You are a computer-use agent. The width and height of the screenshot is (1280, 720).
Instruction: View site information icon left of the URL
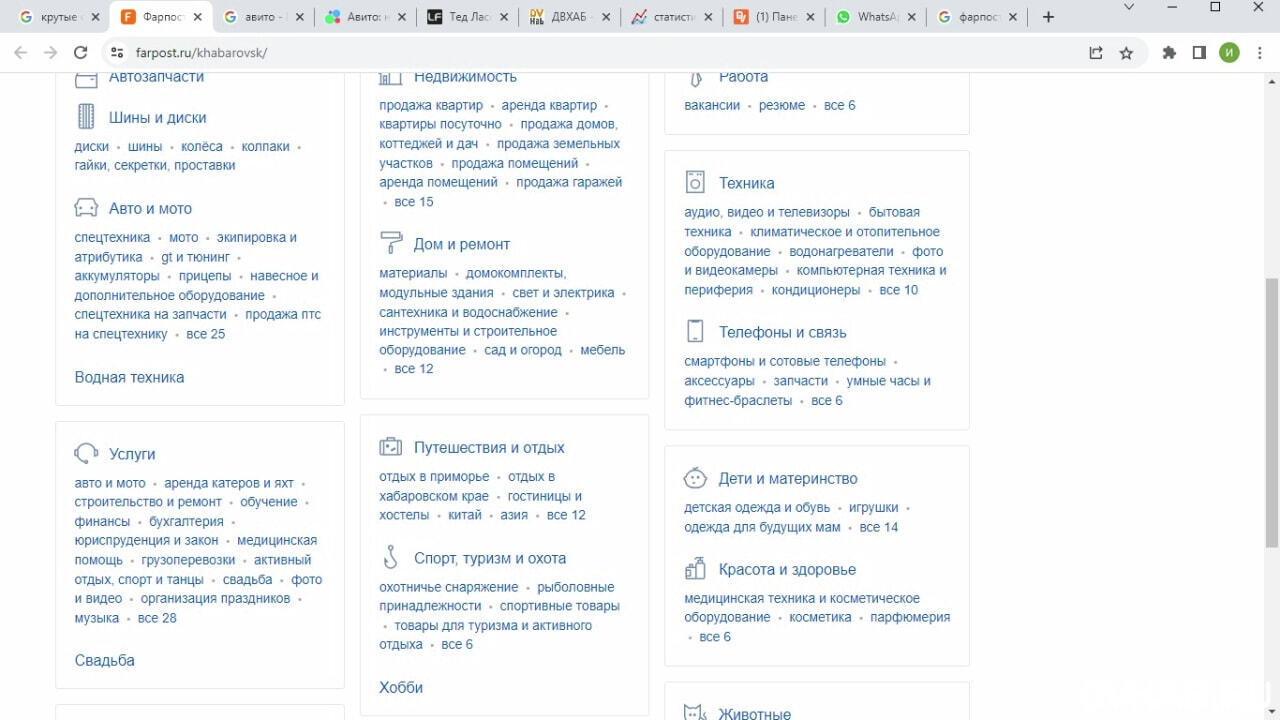[117, 53]
